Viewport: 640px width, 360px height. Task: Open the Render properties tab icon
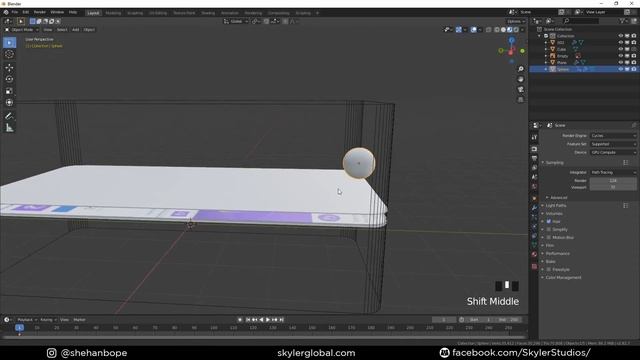point(534,149)
